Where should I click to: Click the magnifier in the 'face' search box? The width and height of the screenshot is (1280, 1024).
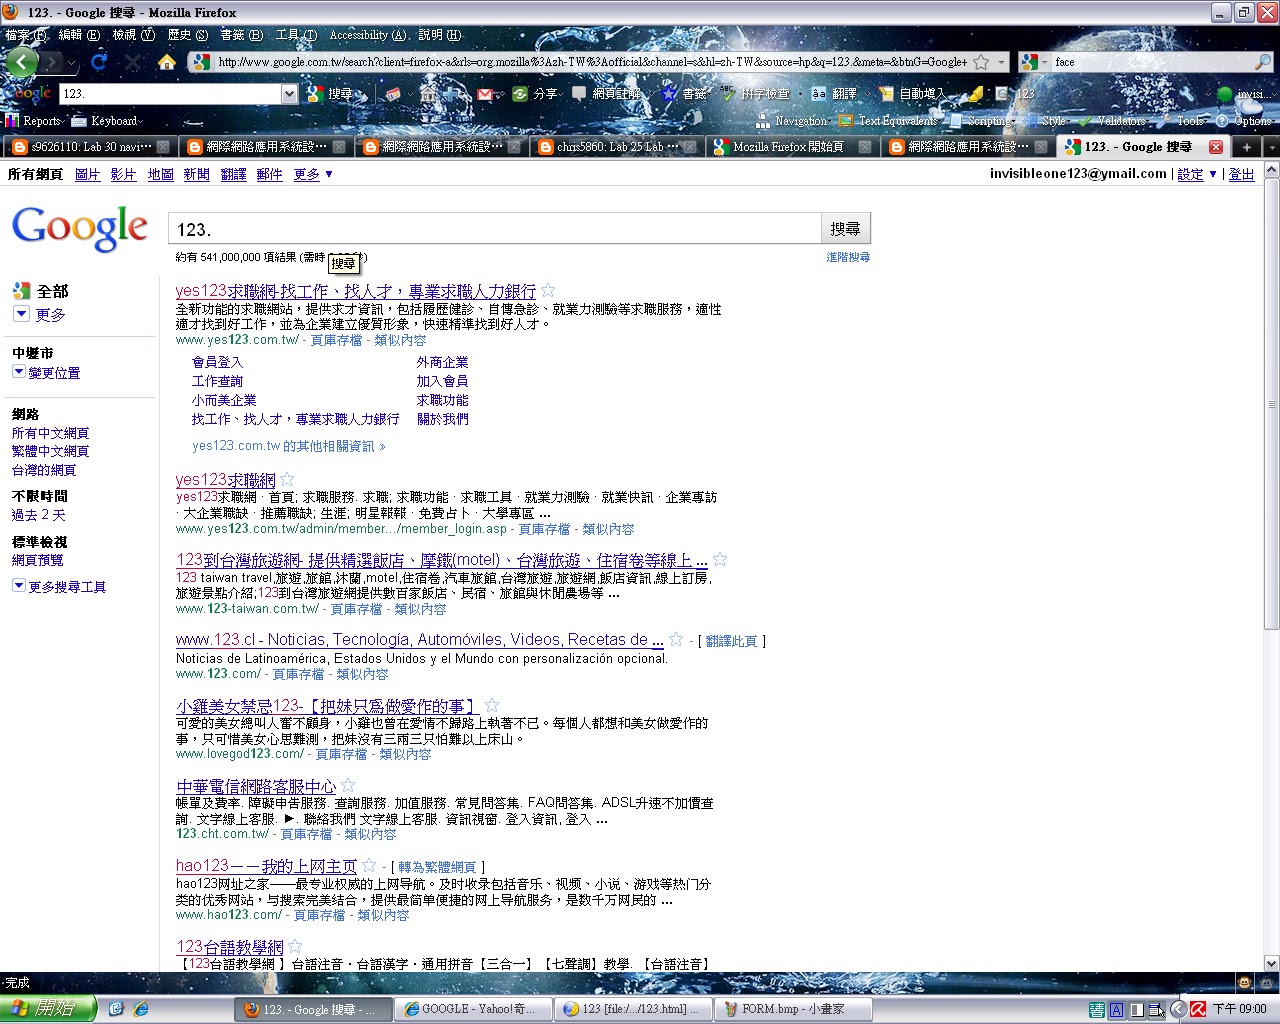tap(1263, 62)
